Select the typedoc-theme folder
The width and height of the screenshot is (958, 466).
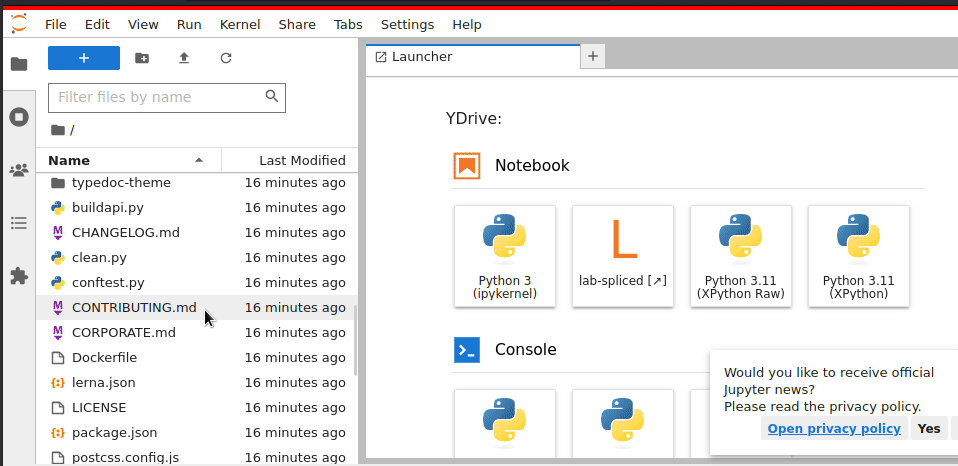pyautogui.click(x=197, y=183)
